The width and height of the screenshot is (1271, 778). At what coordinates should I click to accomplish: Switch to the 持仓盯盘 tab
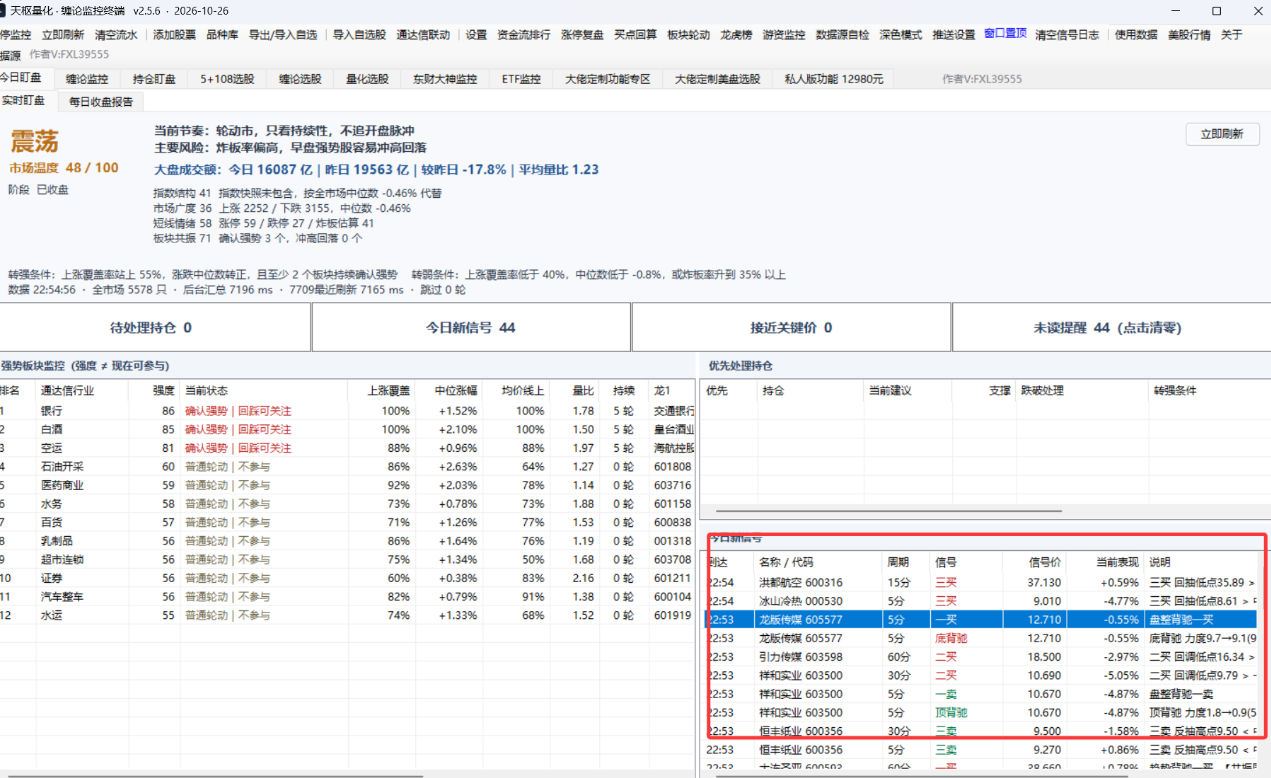coord(154,79)
